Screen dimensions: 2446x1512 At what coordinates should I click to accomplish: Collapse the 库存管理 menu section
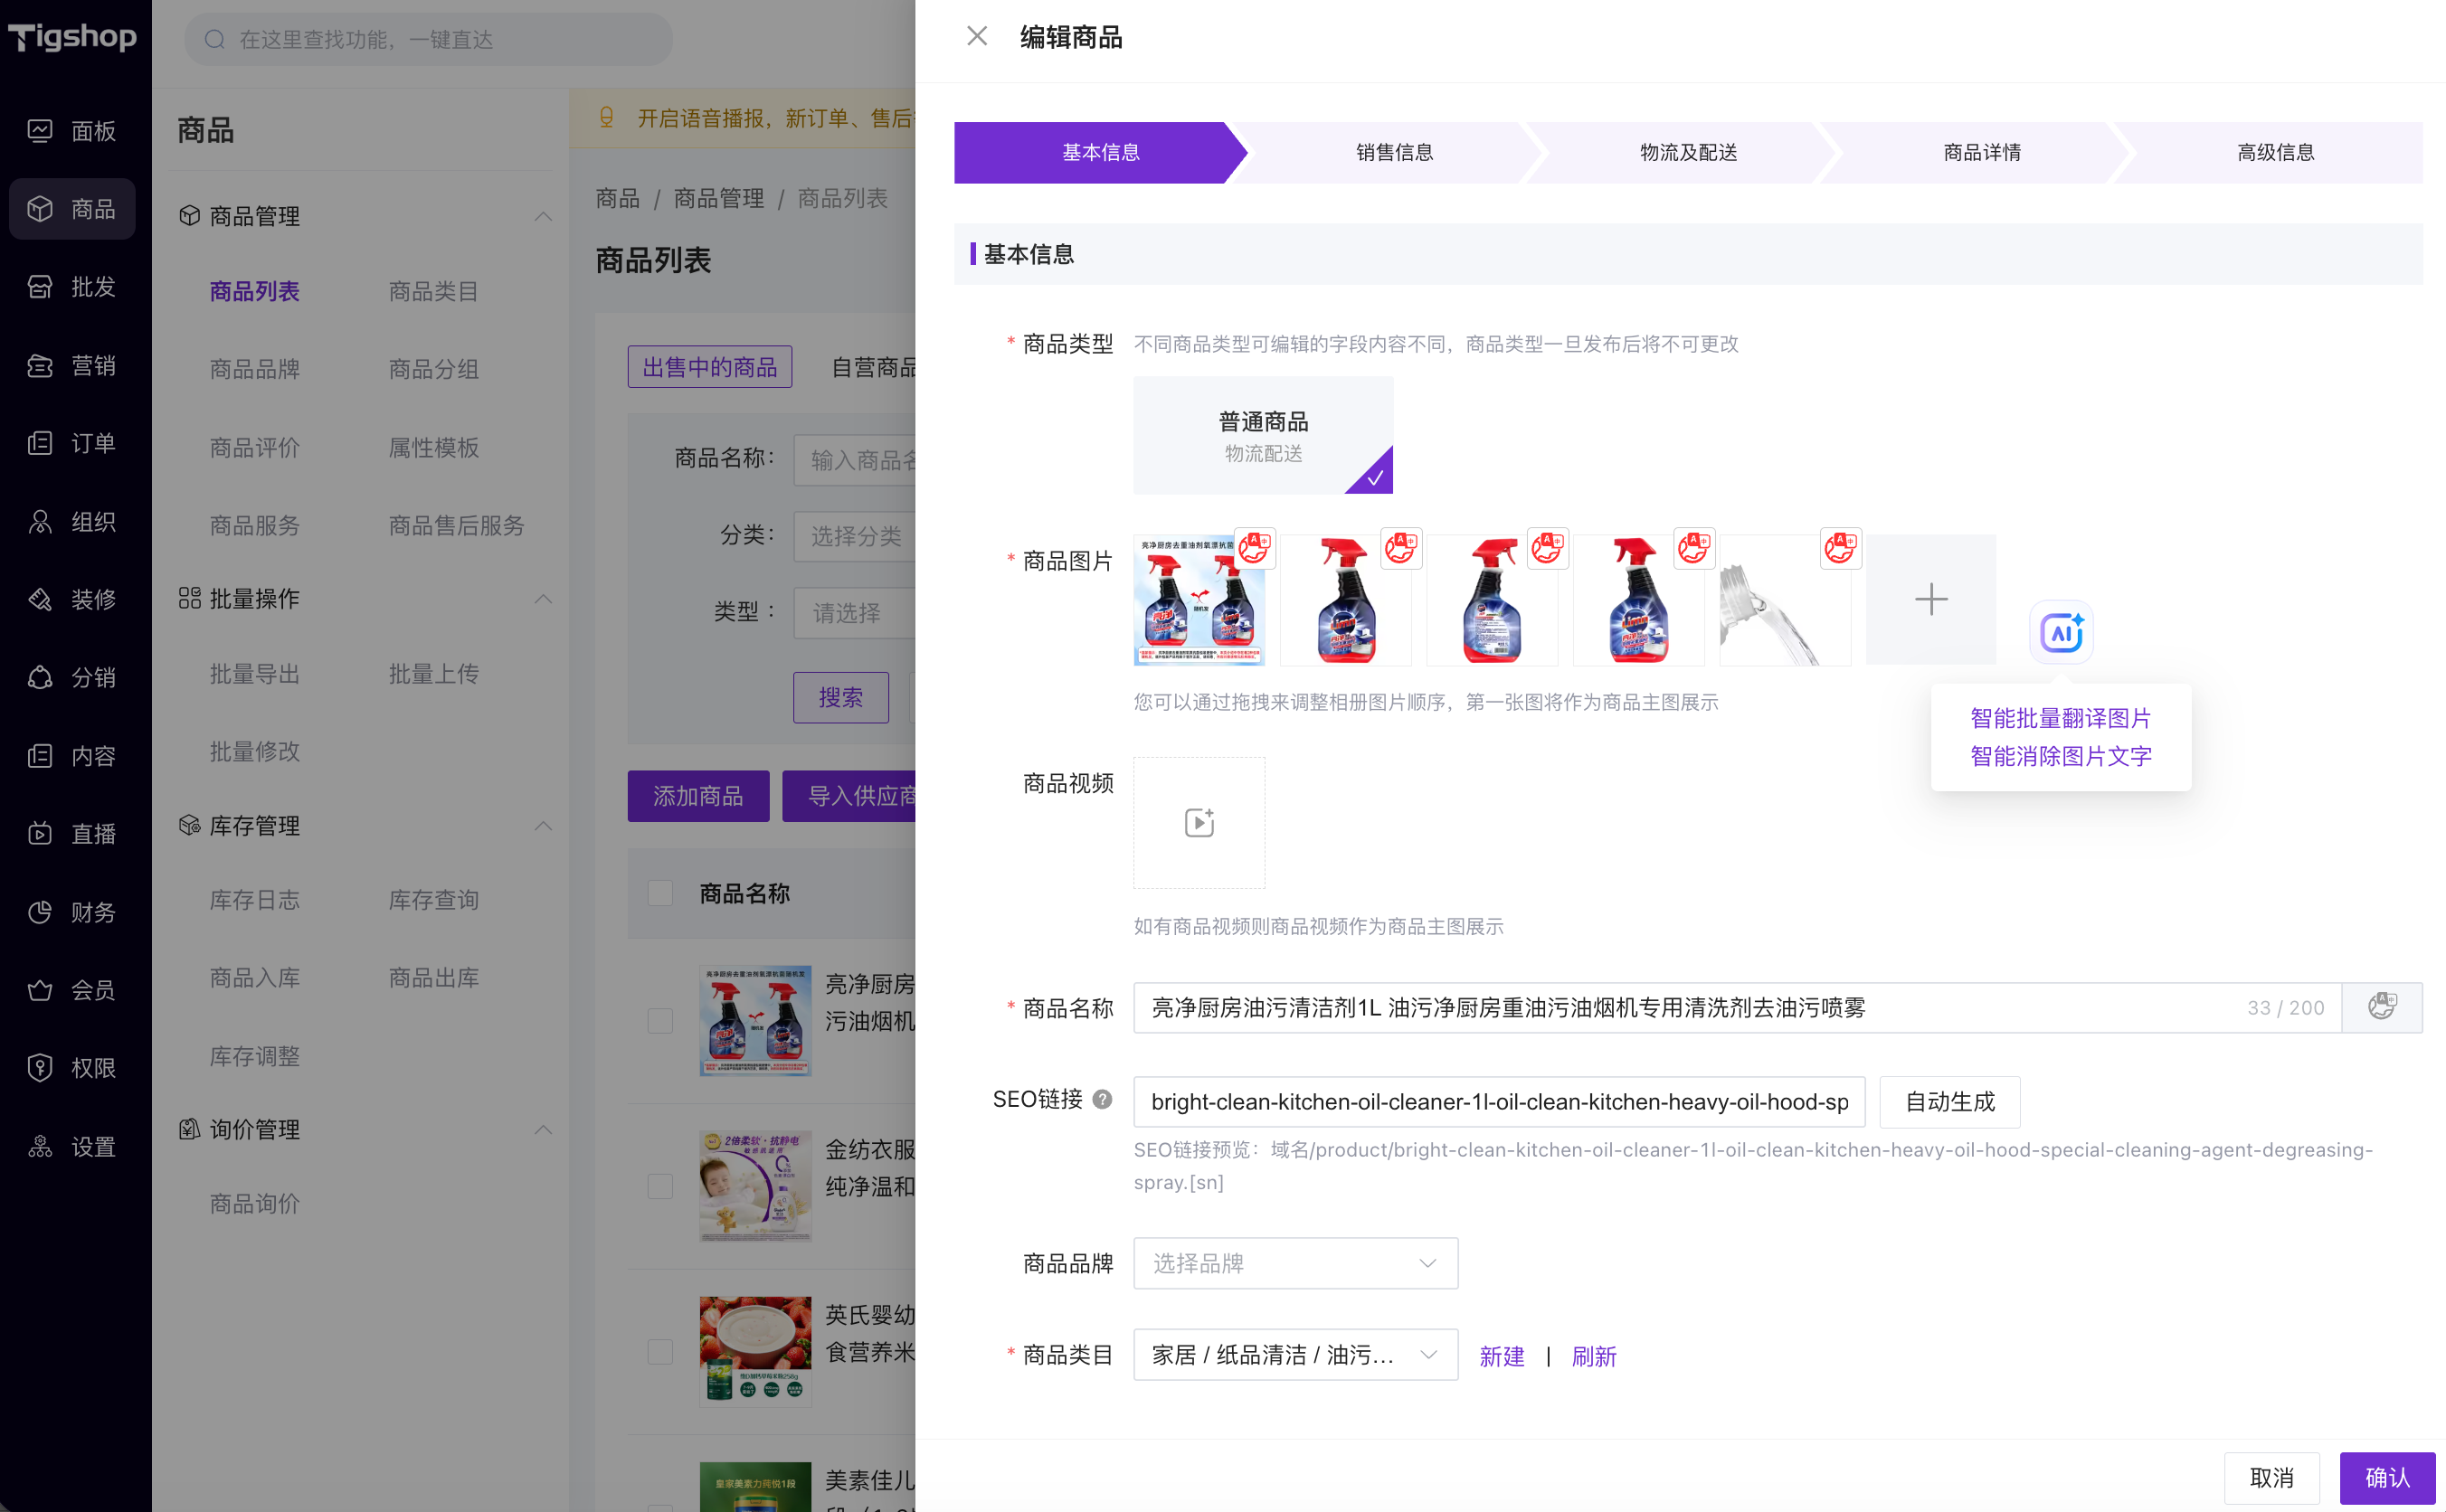[x=543, y=826]
